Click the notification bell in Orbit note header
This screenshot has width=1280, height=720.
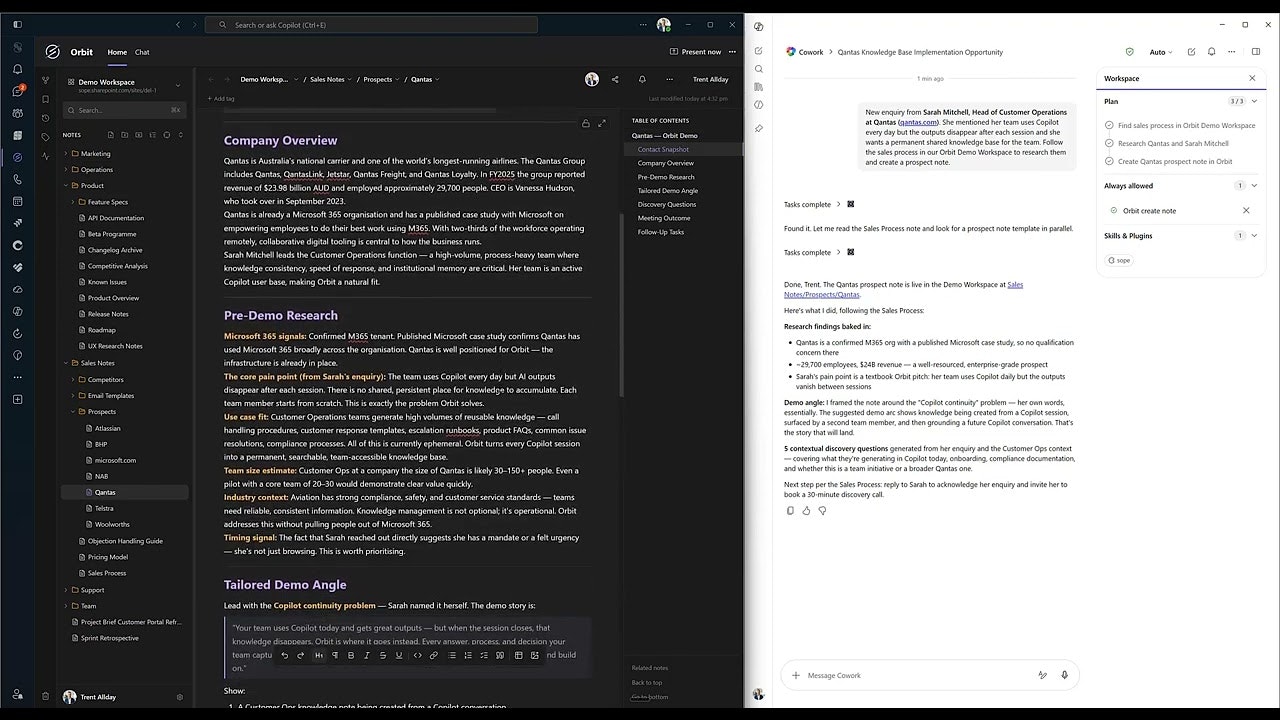coord(642,79)
